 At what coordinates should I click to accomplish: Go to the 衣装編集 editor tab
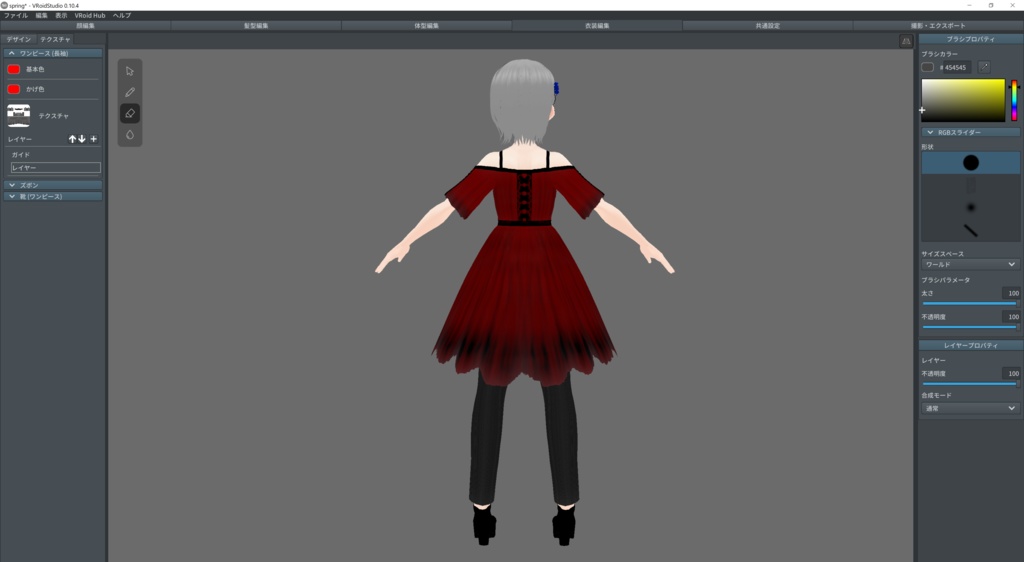pos(597,25)
